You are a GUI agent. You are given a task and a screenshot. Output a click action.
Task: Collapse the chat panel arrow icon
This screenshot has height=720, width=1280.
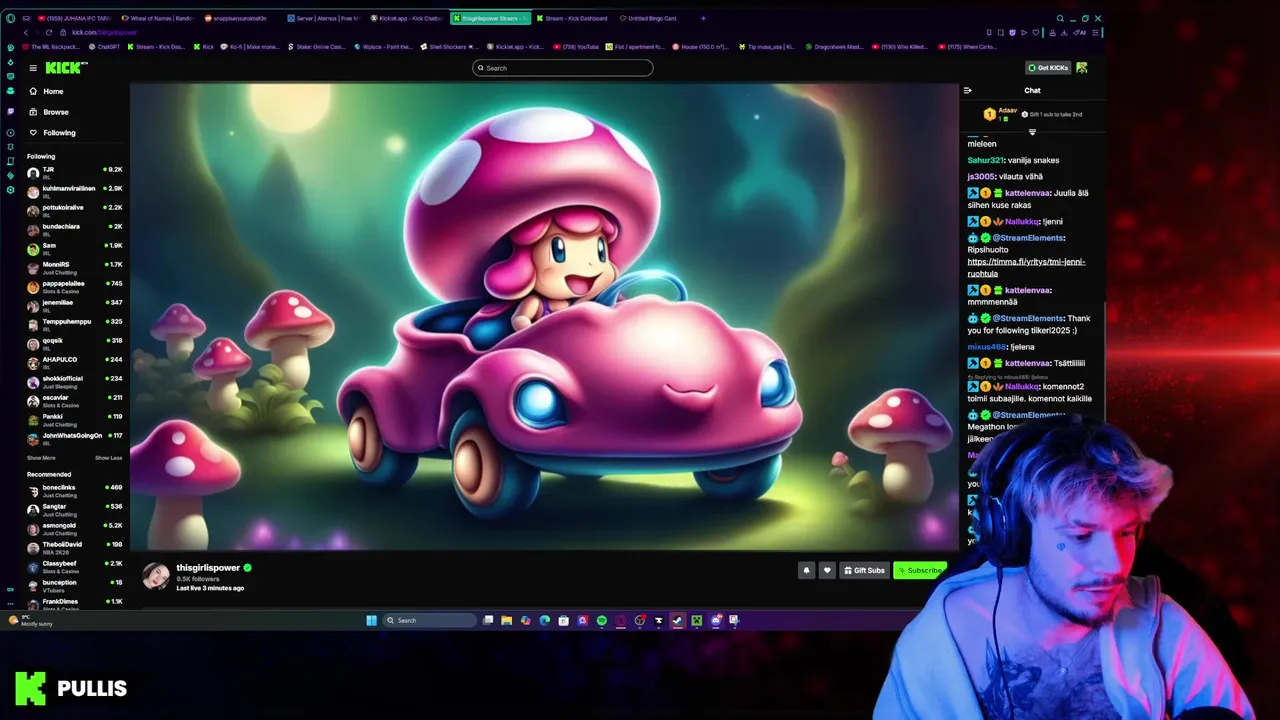tap(967, 90)
